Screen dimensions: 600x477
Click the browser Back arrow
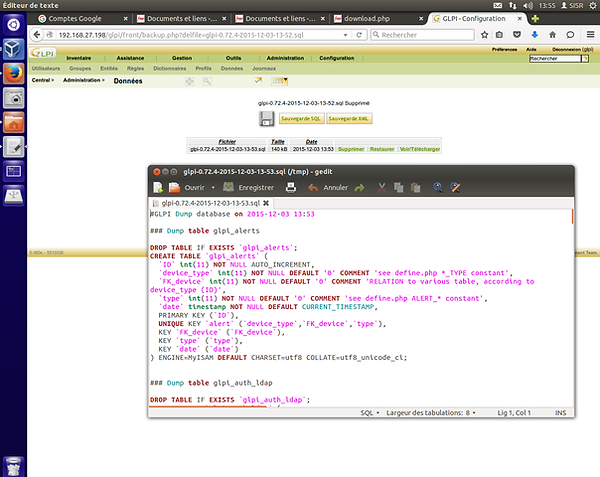click(x=37, y=35)
